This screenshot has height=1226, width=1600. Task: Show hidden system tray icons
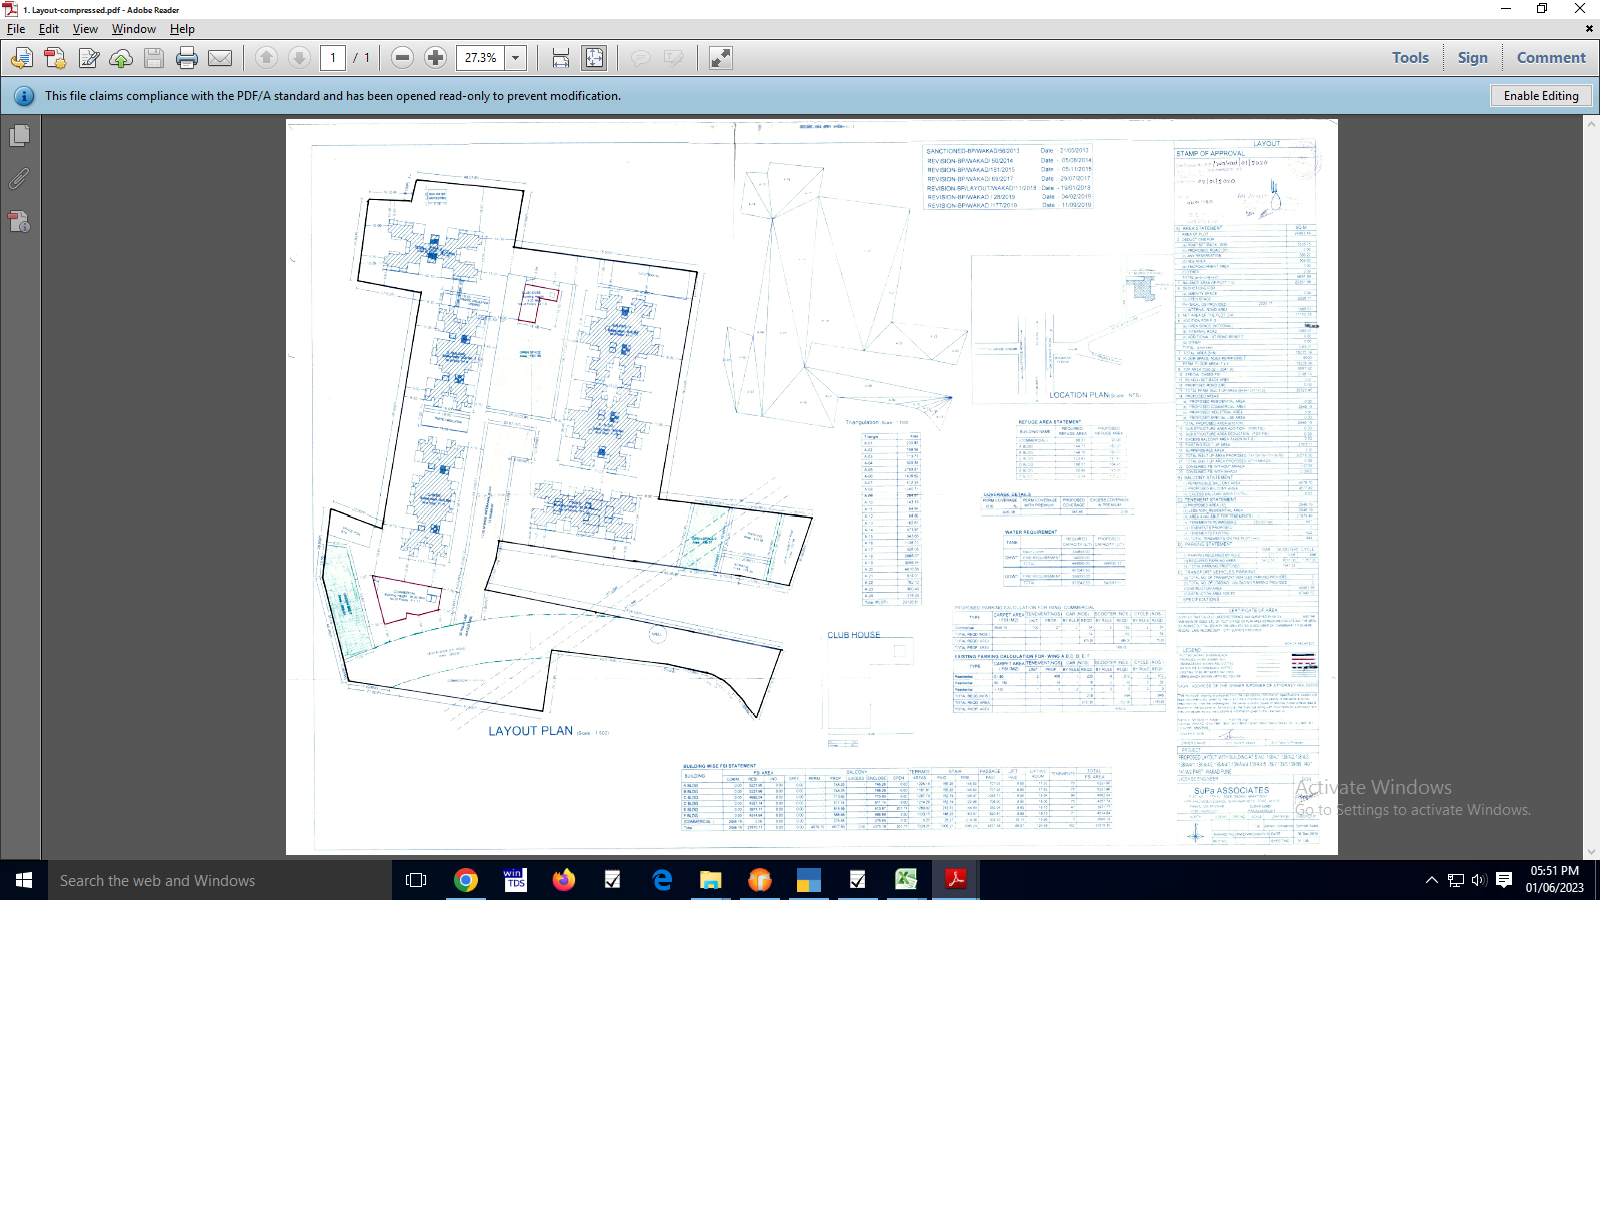(1431, 880)
